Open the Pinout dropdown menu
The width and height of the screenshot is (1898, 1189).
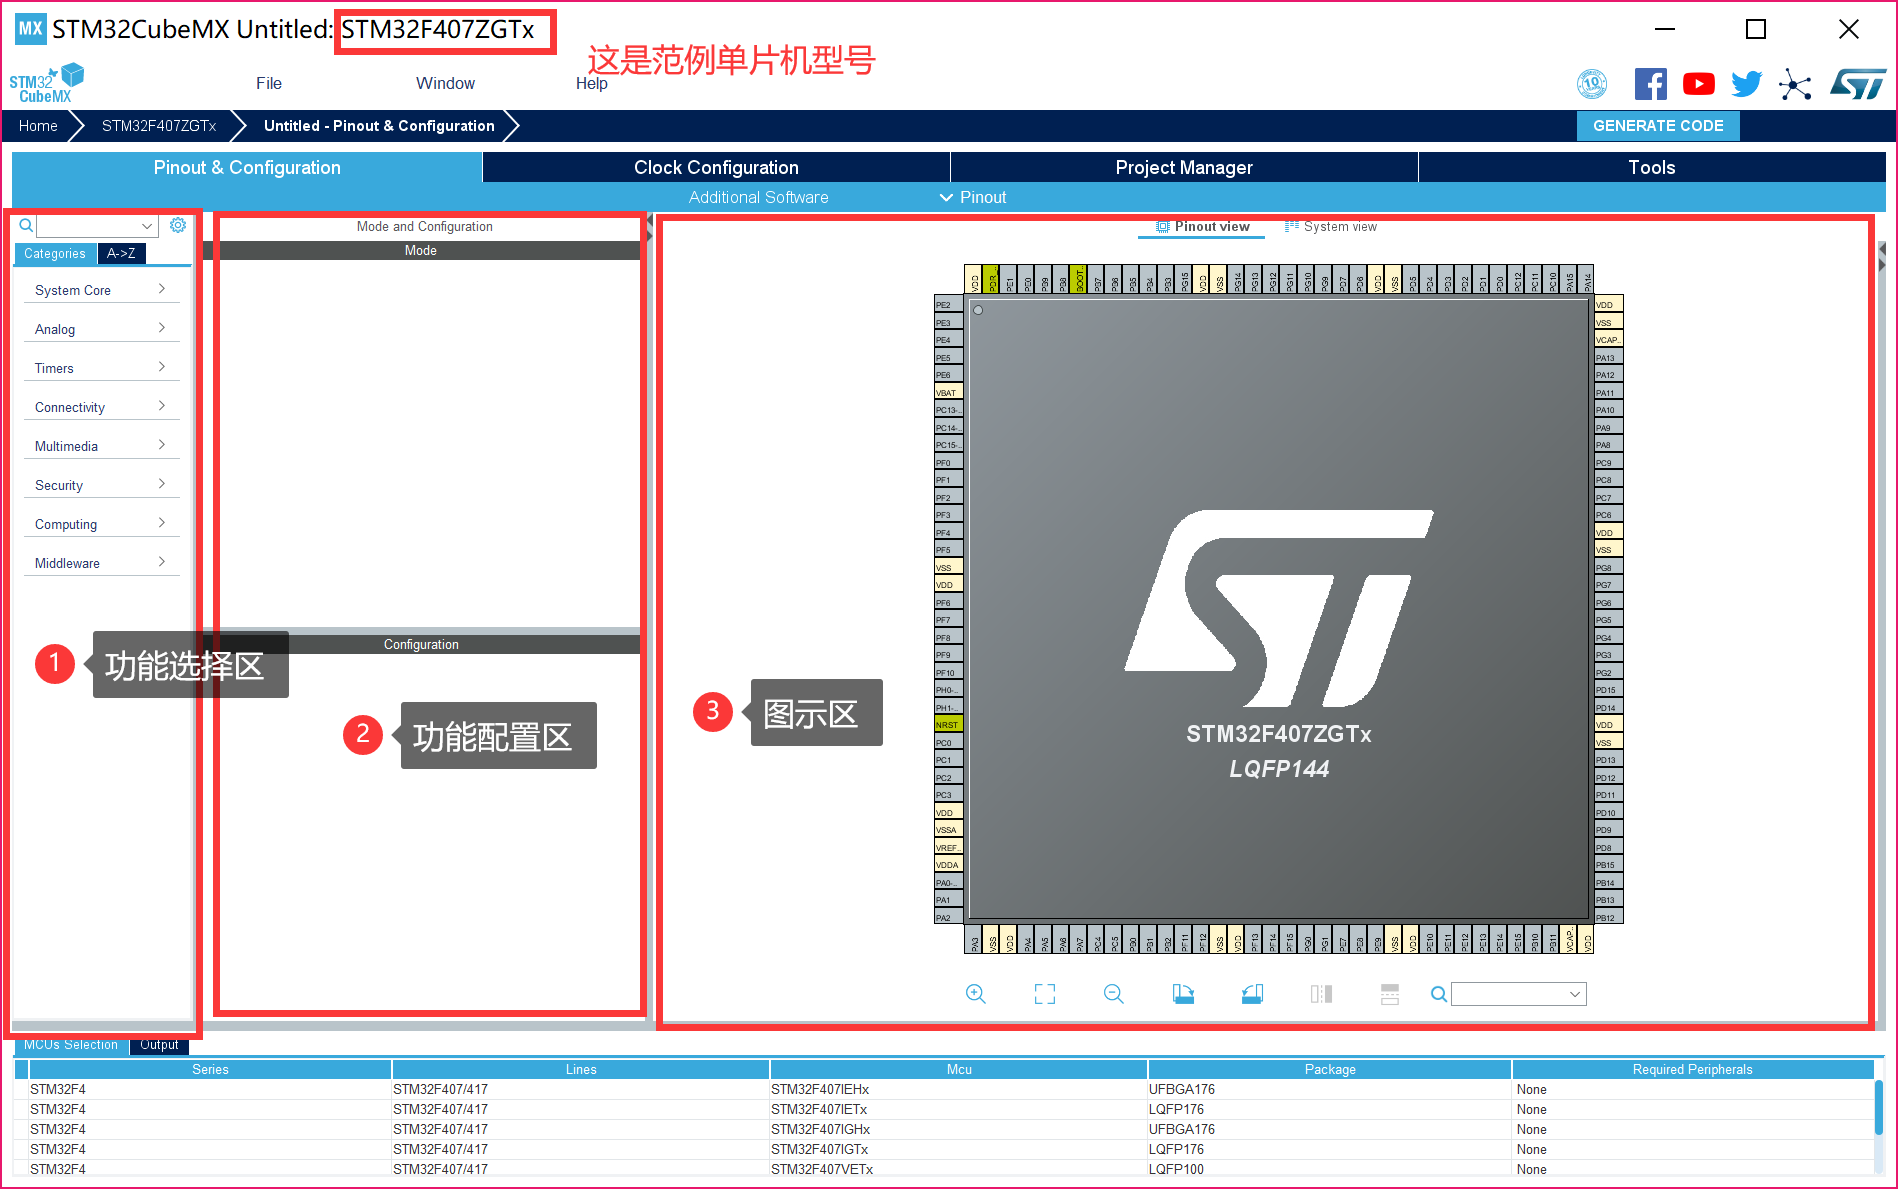pos(972,197)
